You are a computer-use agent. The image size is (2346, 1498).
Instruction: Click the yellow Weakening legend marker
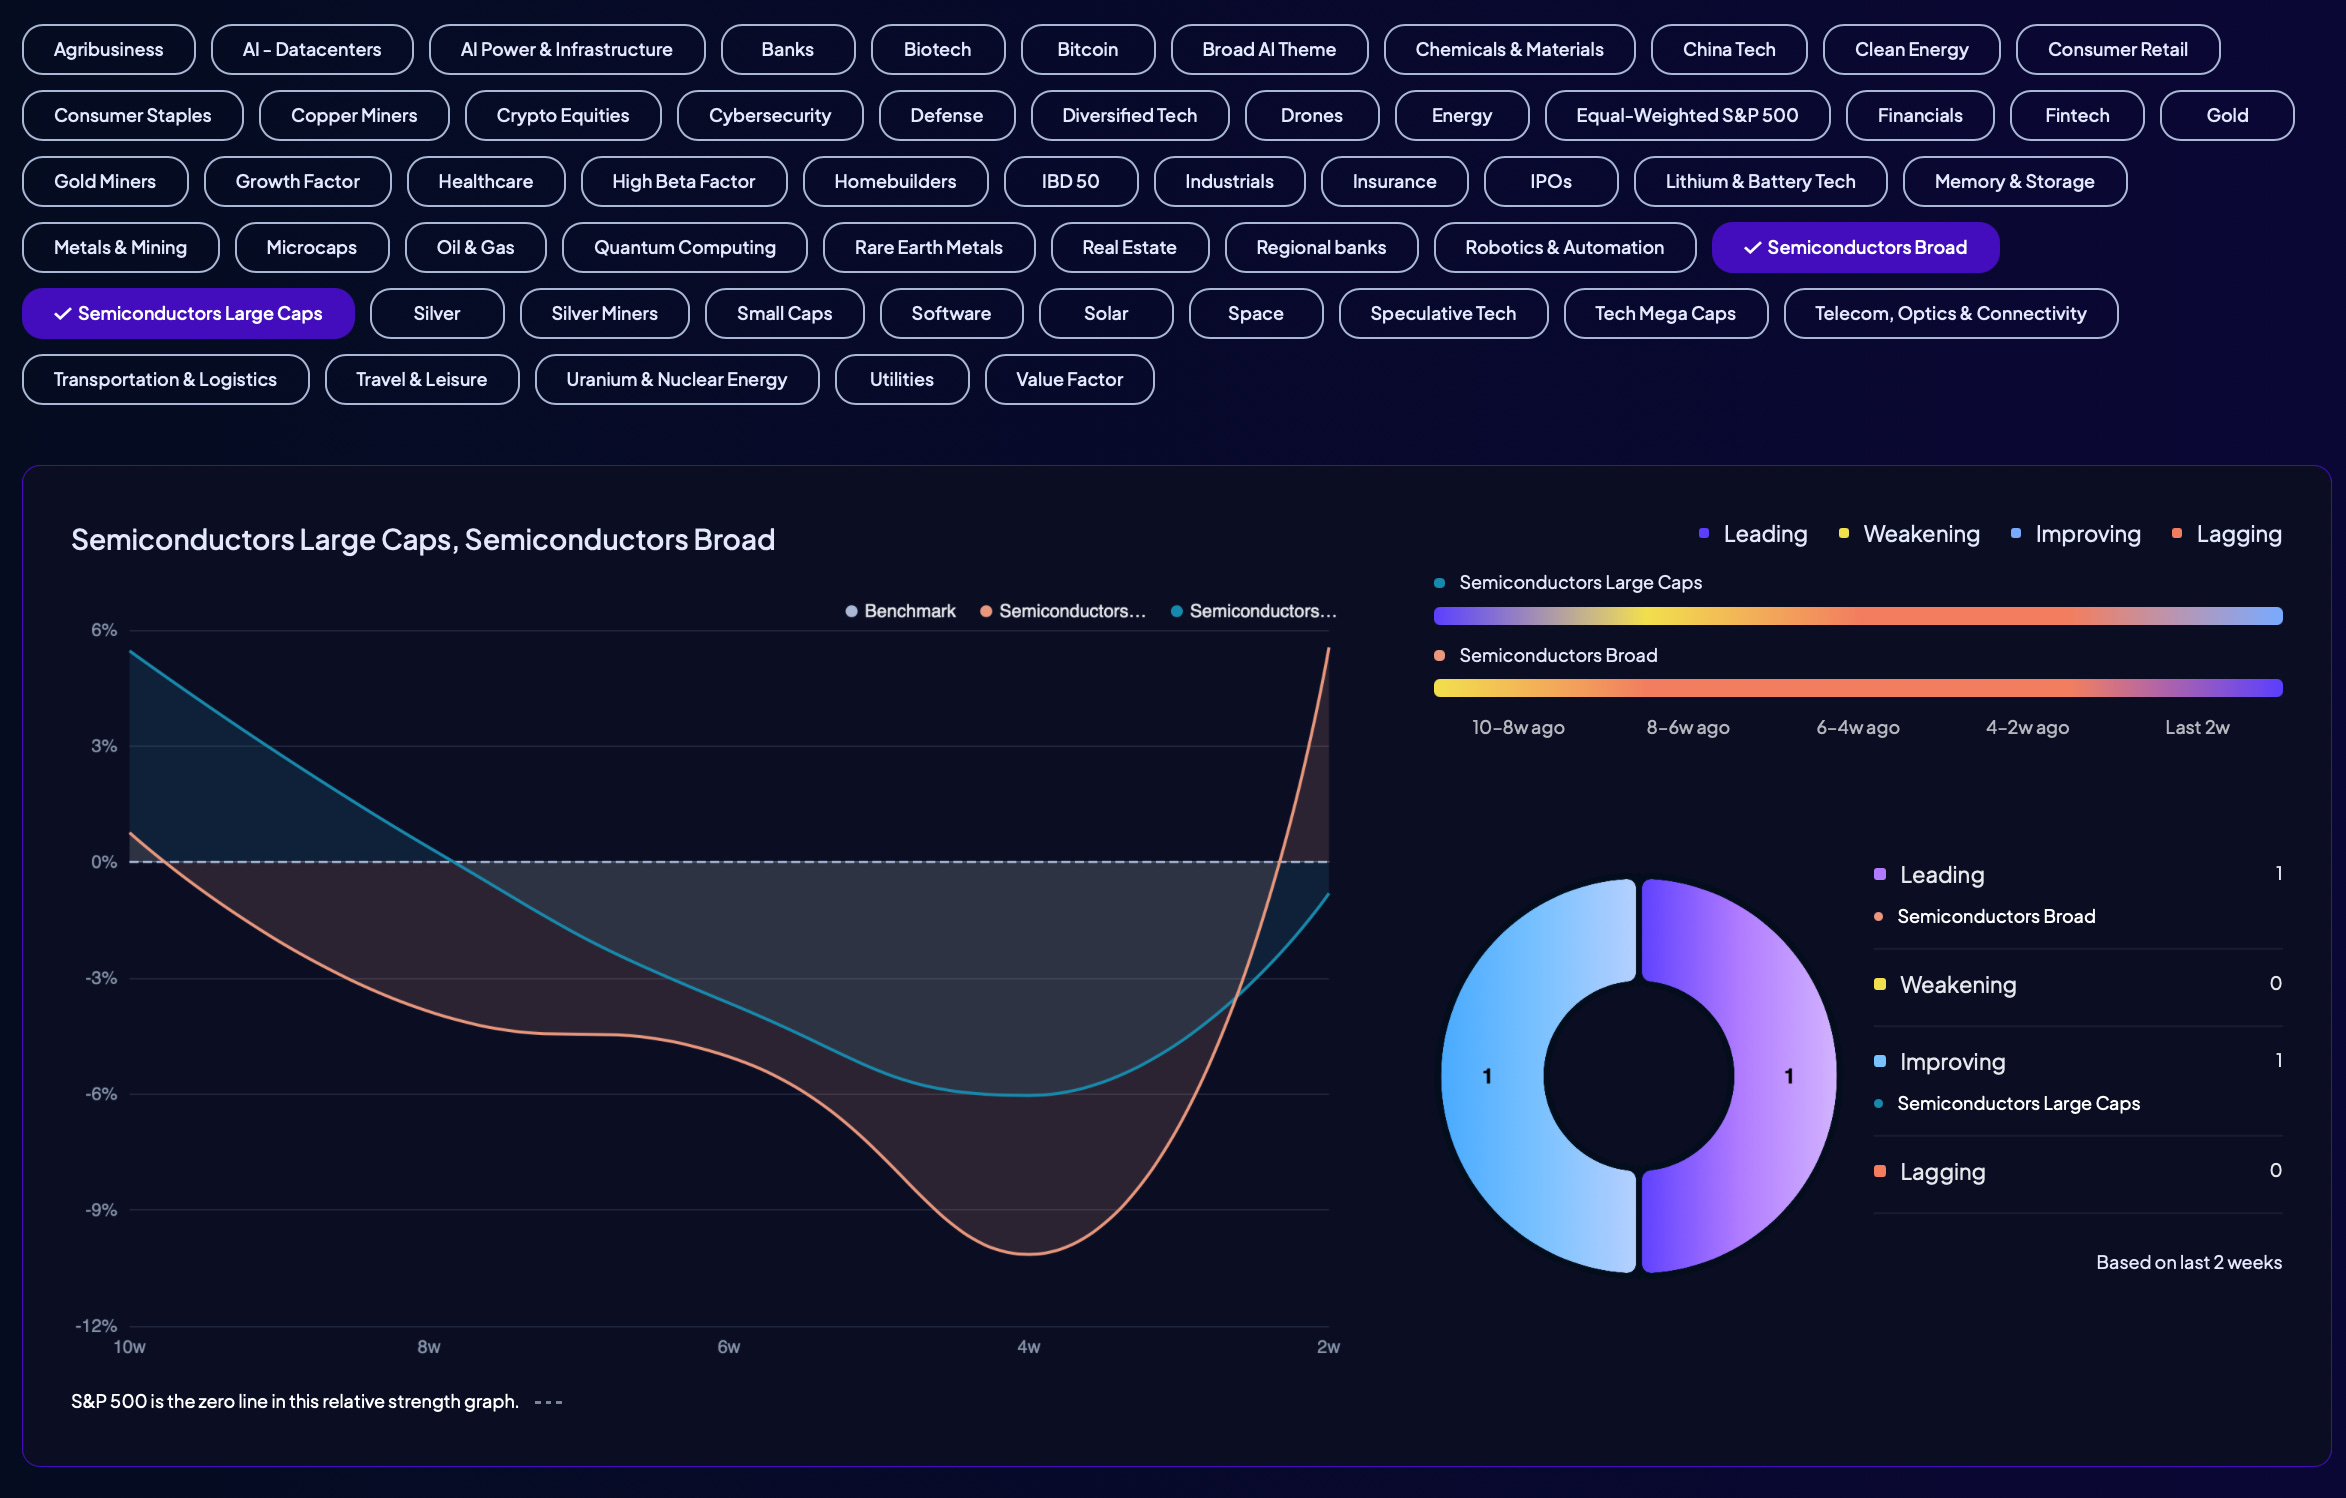(1844, 533)
